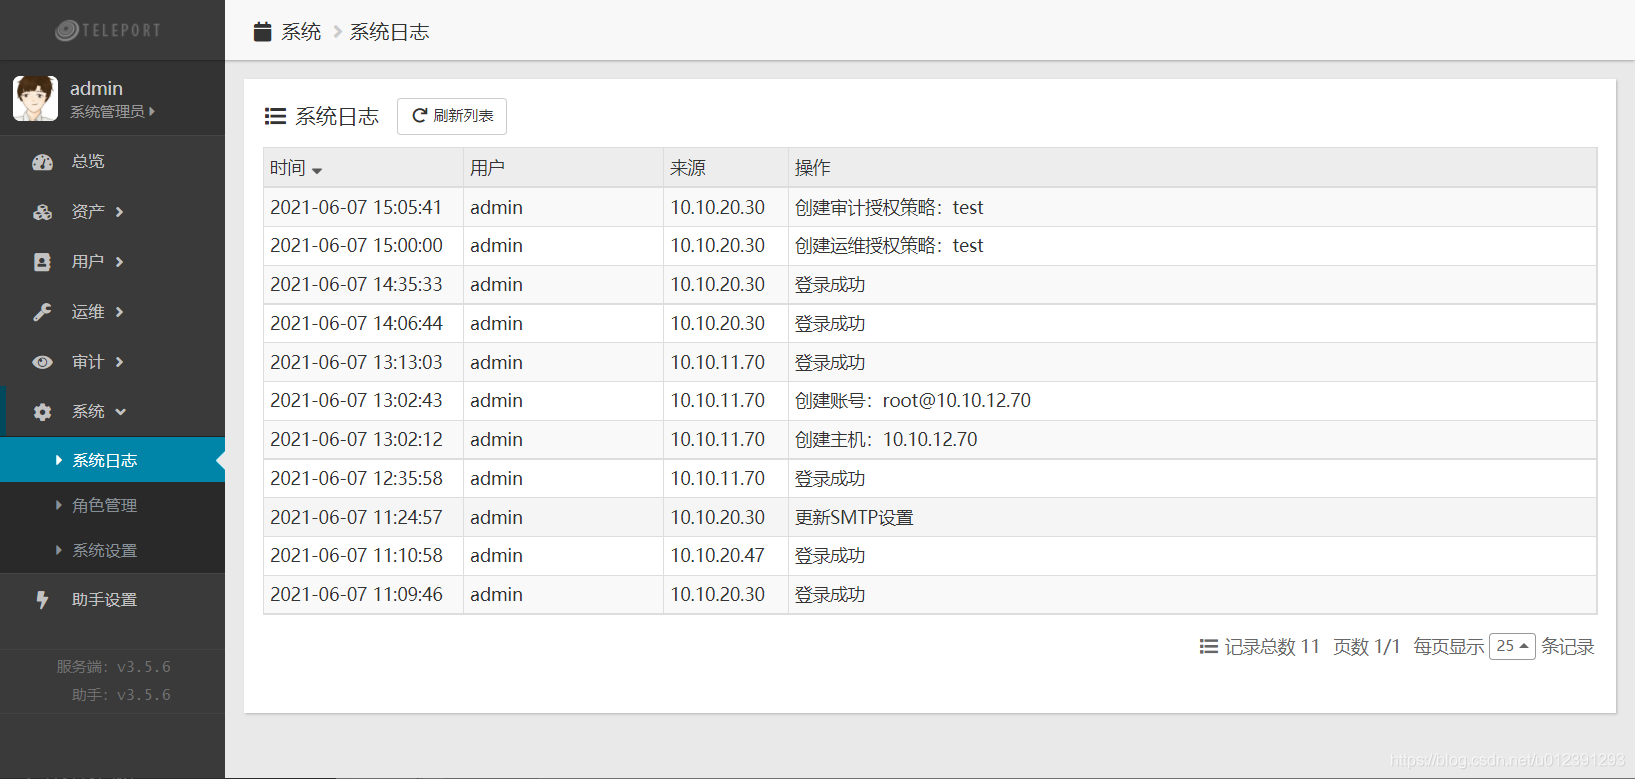
Task: Click the Teleport logo
Action: [108, 30]
